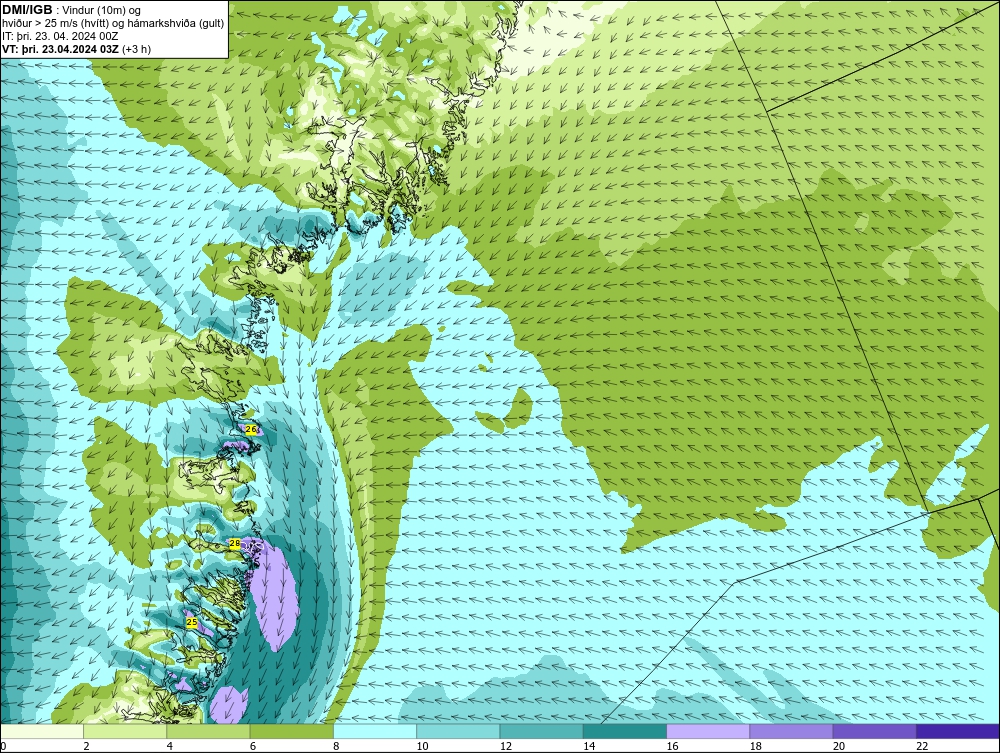Click the 16–18 m/s lavender legend swatch
Viewport: 1000px width, 753px height.
708,731
